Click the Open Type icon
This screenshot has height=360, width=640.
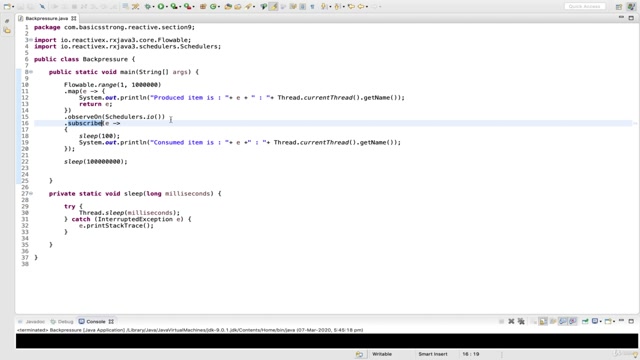(x=228, y=7)
